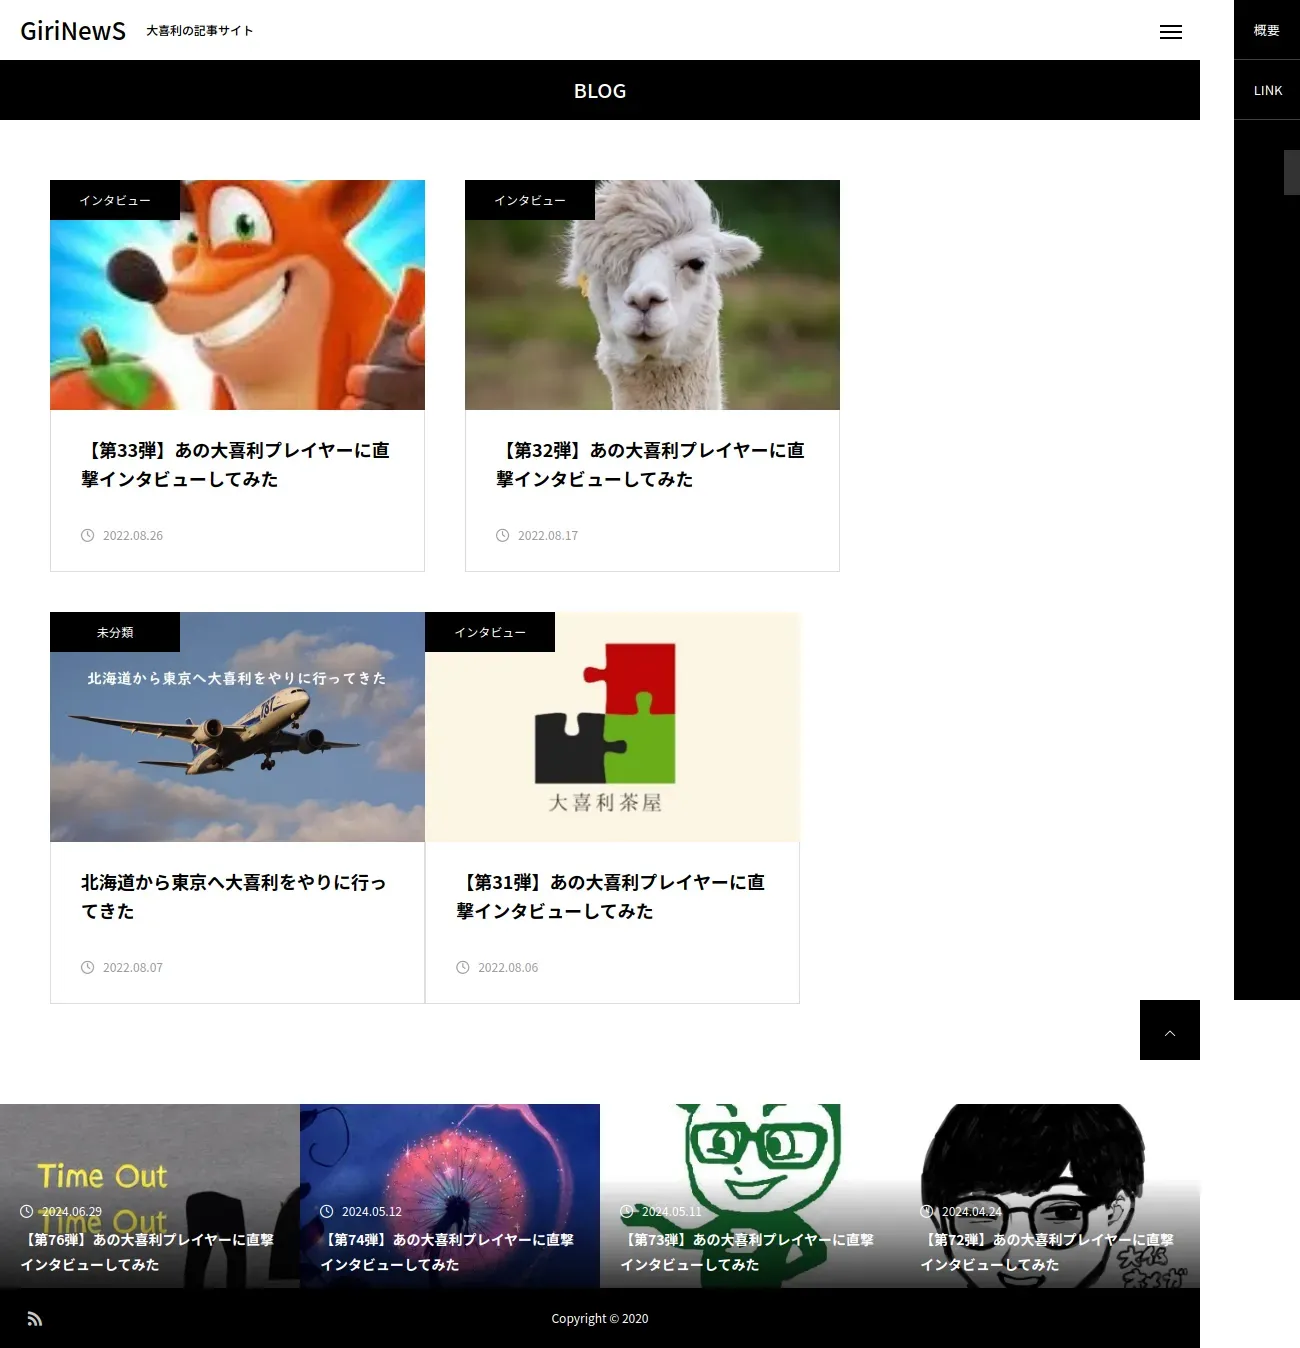Open the alpaca thumbnail for 第32弾
Viewport: 1300px width, 1348px height.
click(x=652, y=295)
